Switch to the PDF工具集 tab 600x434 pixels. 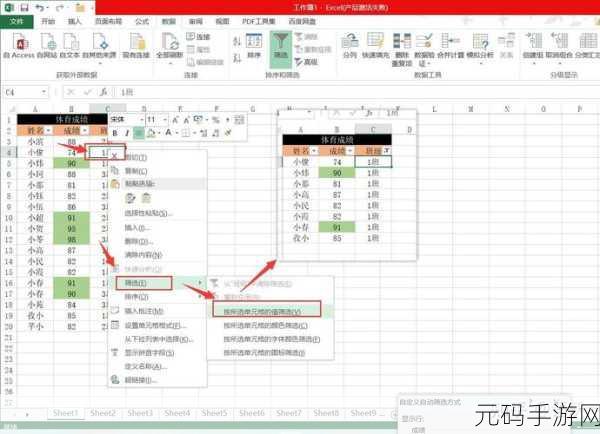259,21
